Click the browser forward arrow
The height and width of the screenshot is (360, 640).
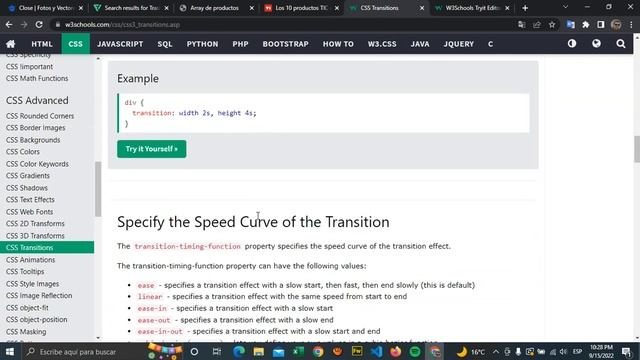24,24
